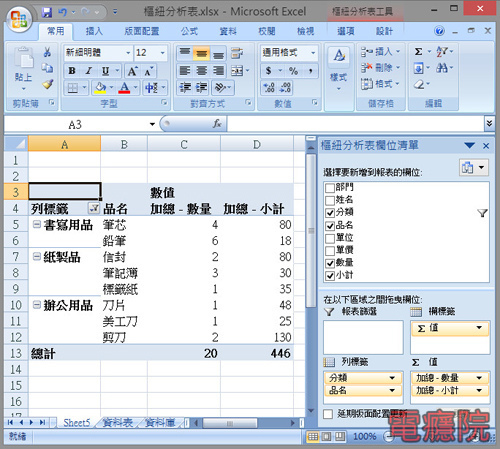Screen dimensions: 500x449
Task: Click the cell Borders icon
Action: click(x=73, y=88)
